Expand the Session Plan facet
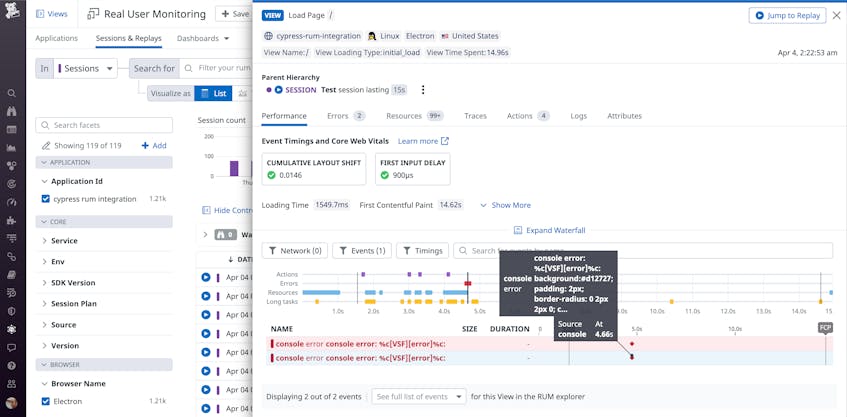The width and height of the screenshot is (847, 417). tap(44, 304)
